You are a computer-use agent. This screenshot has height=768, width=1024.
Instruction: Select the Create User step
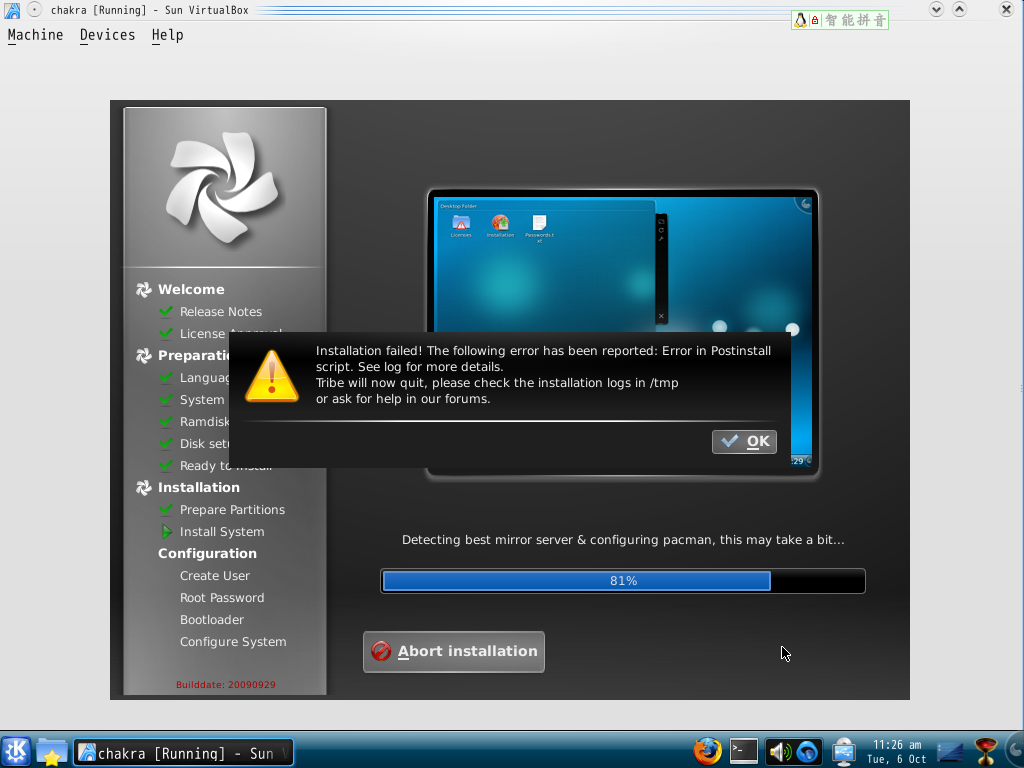click(x=215, y=575)
